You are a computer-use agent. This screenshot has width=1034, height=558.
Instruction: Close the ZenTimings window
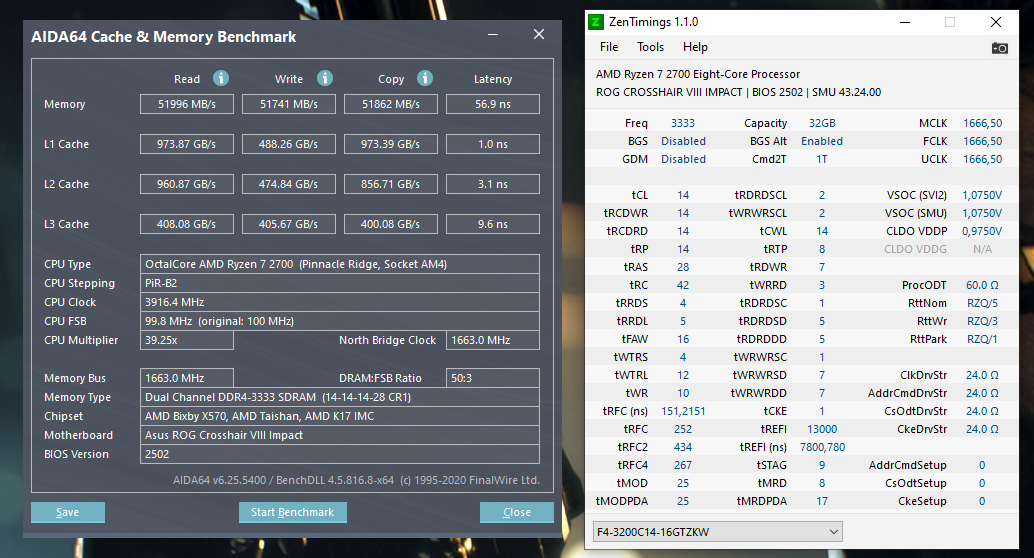coord(996,22)
